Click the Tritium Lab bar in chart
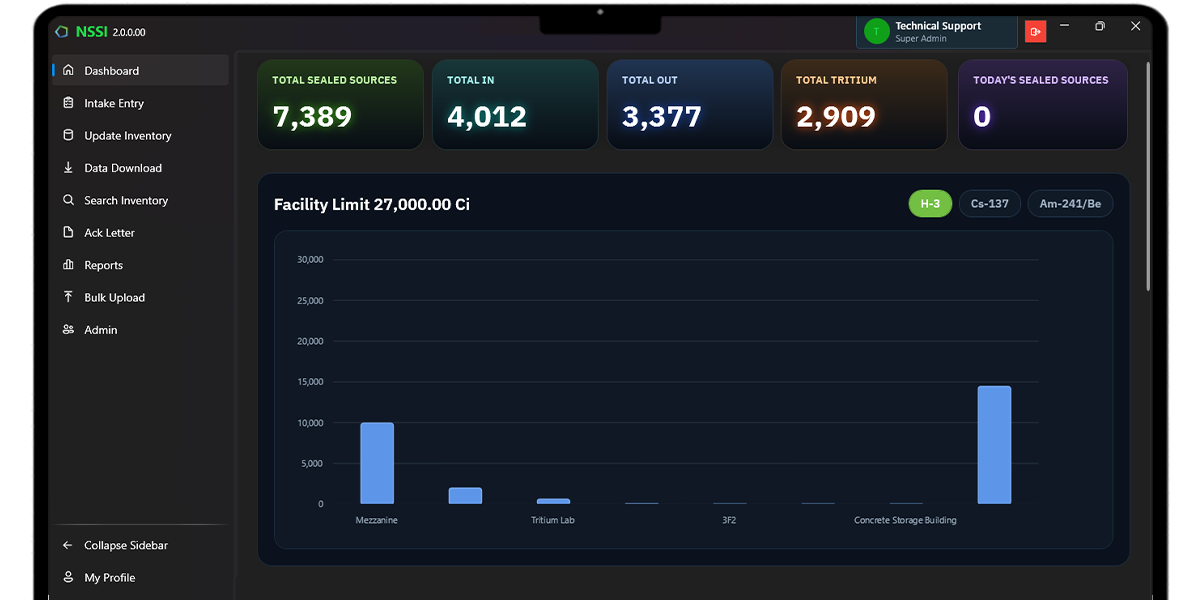This screenshot has width=1200, height=600. coord(553,501)
